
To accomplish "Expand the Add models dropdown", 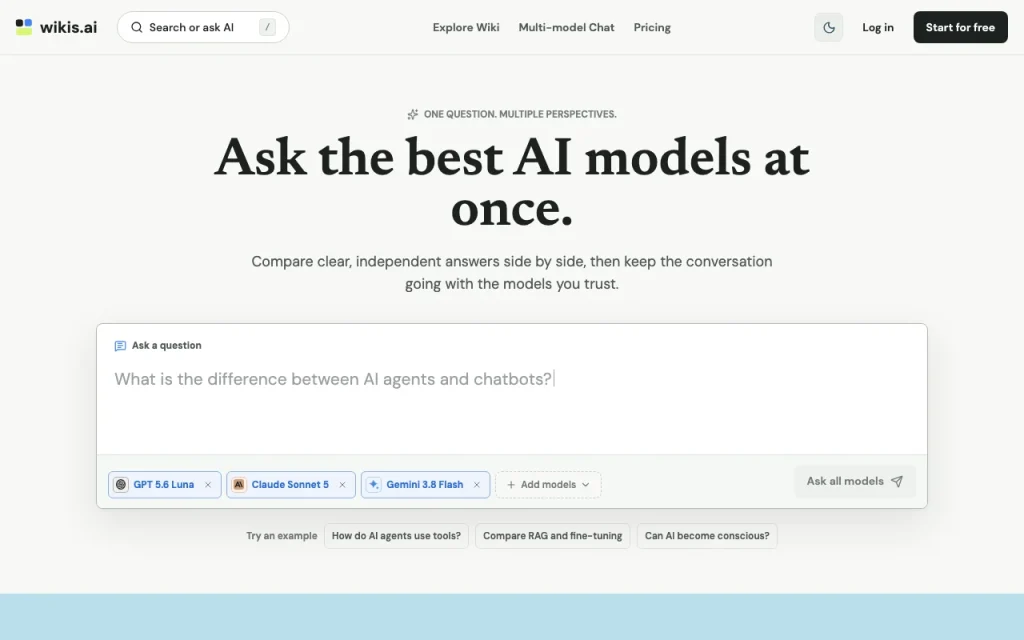I will pos(548,485).
